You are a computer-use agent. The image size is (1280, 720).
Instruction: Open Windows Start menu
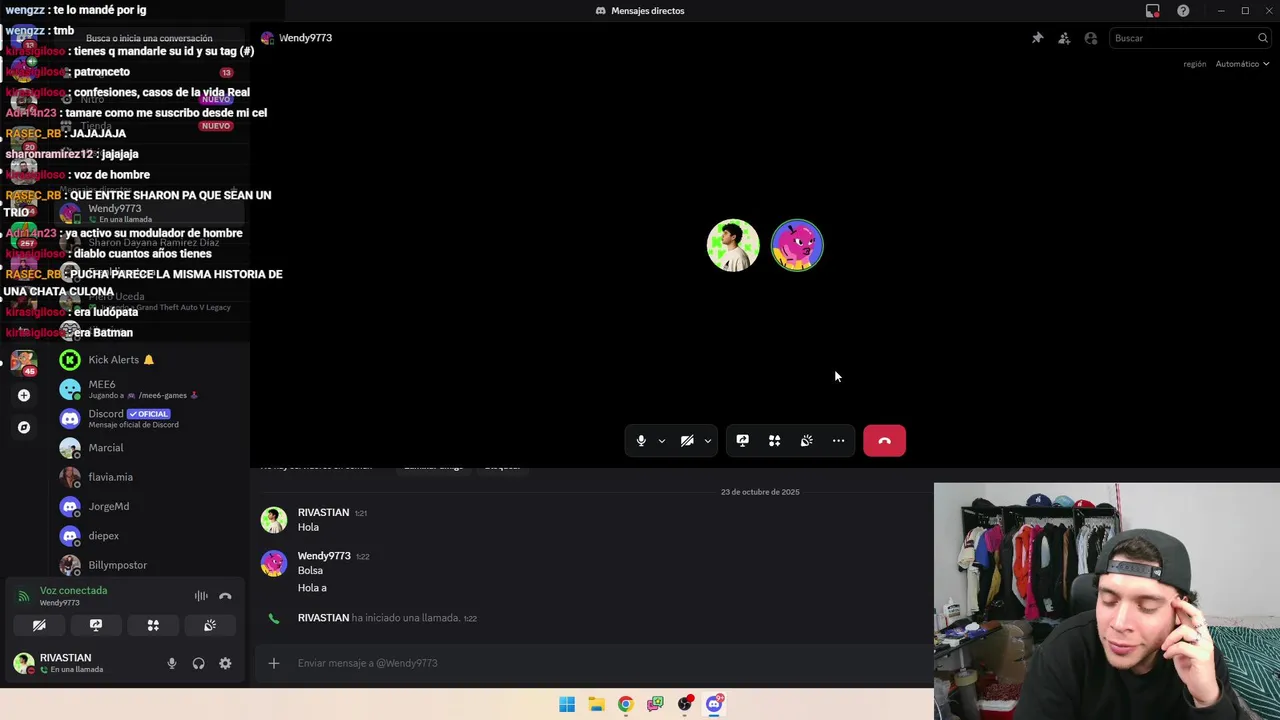[x=567, y=704]
